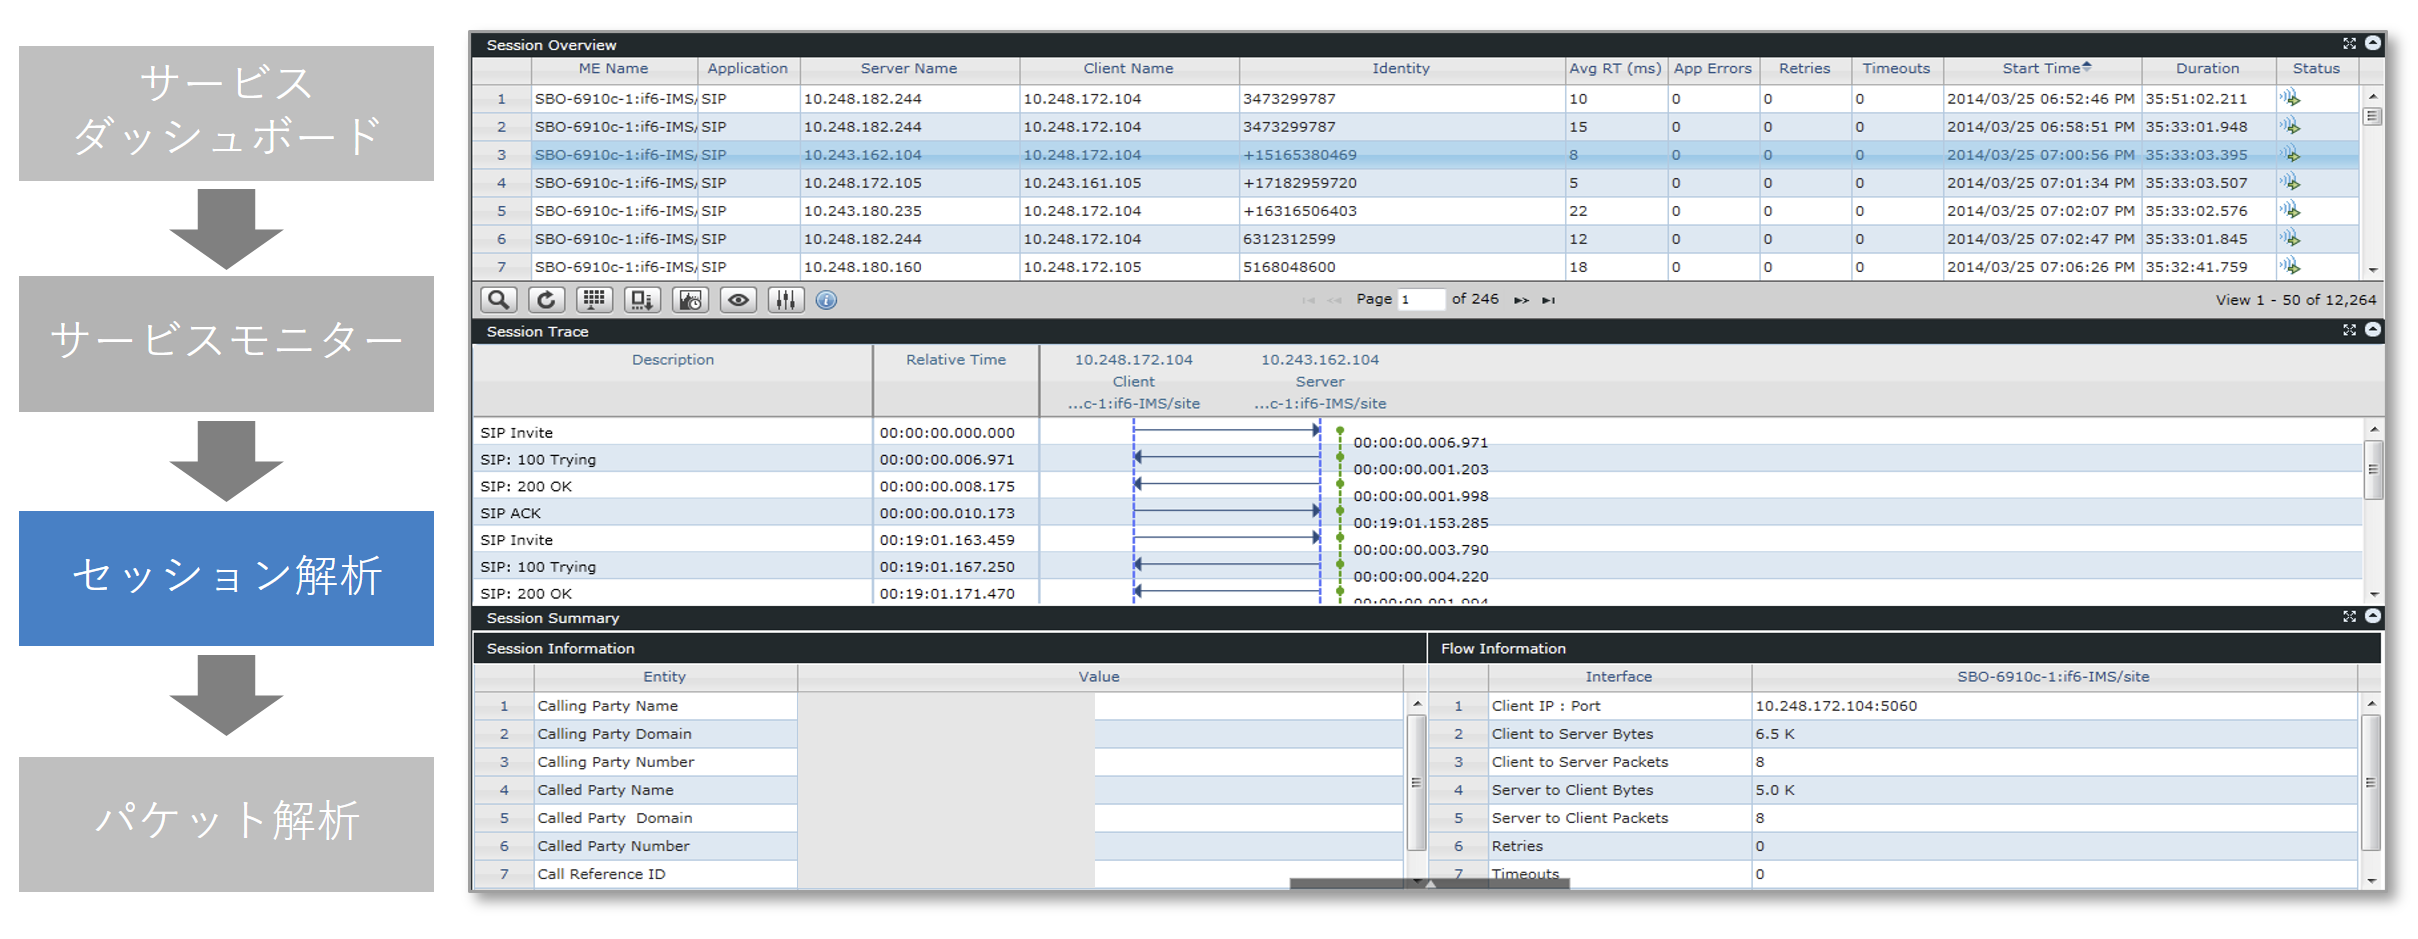This screenshot has height=939, width=2418.
Task: Collapse the Session Overview panel
Action: 2373,43
